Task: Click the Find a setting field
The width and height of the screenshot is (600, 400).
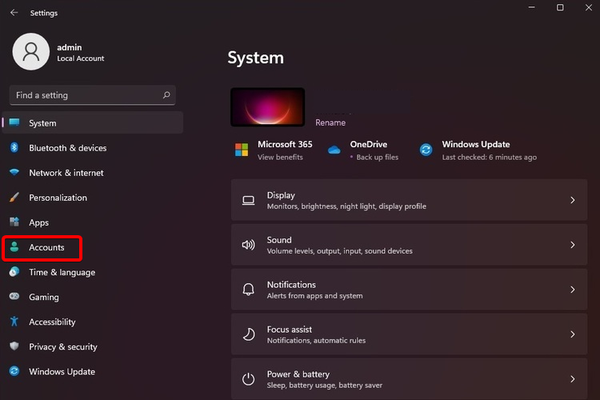Action: (85, 95)
